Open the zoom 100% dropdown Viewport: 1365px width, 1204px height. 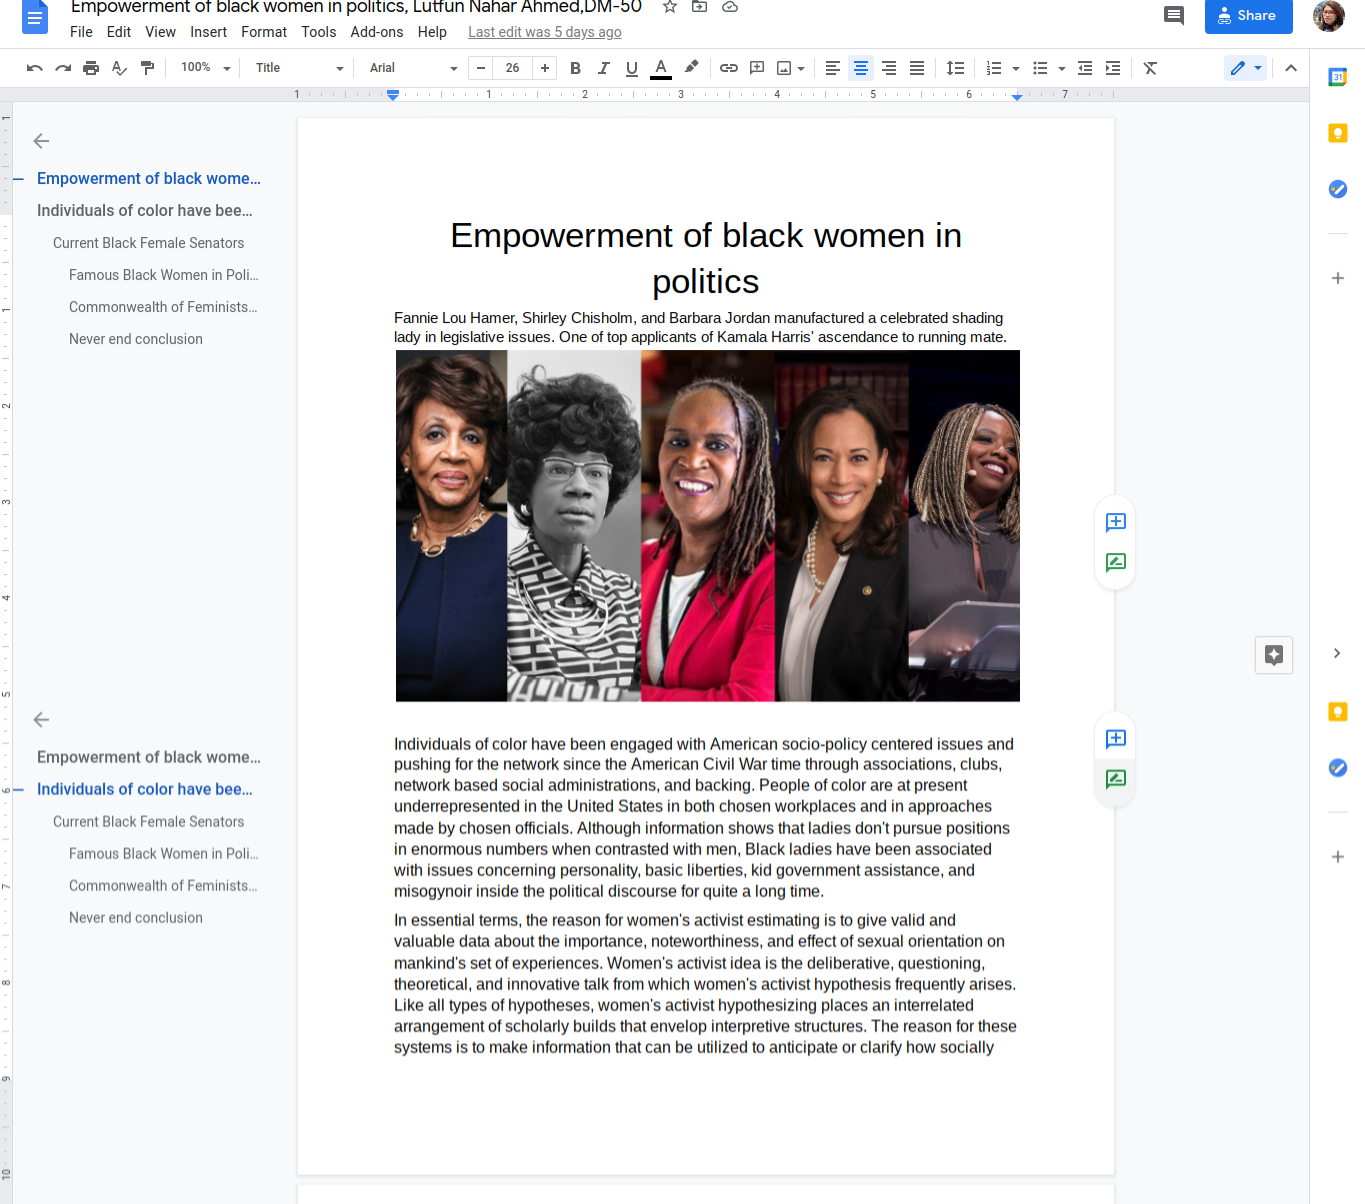[205, 68]
